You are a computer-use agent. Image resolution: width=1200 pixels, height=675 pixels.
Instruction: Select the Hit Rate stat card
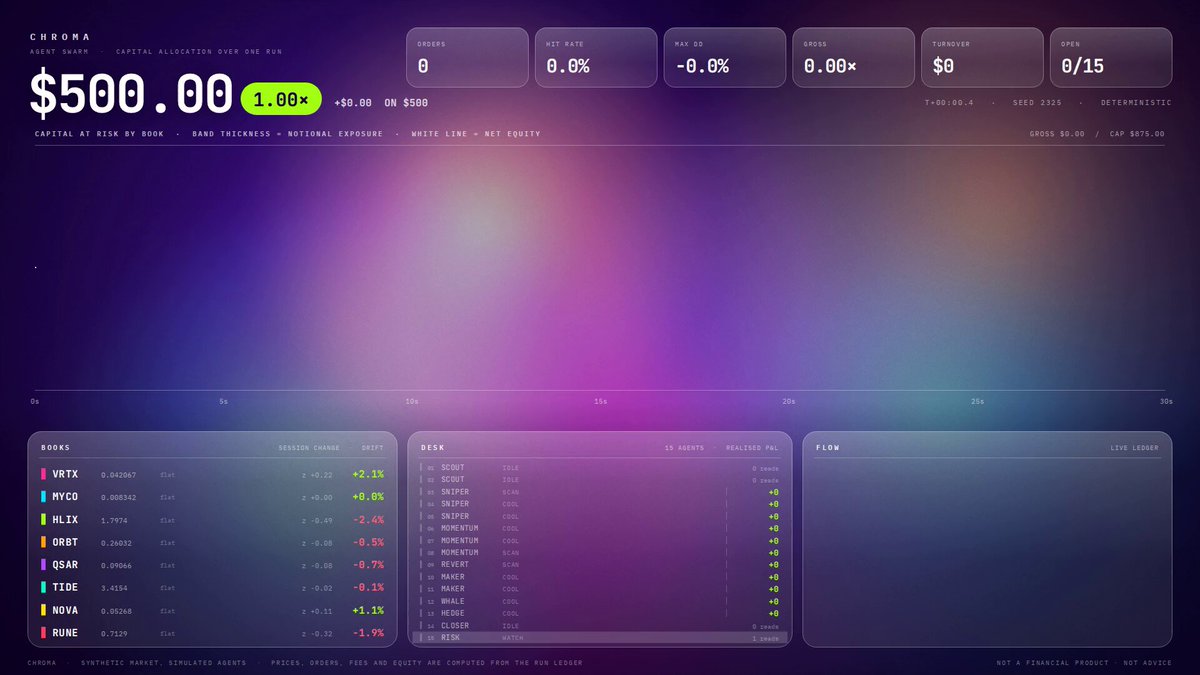595,57
